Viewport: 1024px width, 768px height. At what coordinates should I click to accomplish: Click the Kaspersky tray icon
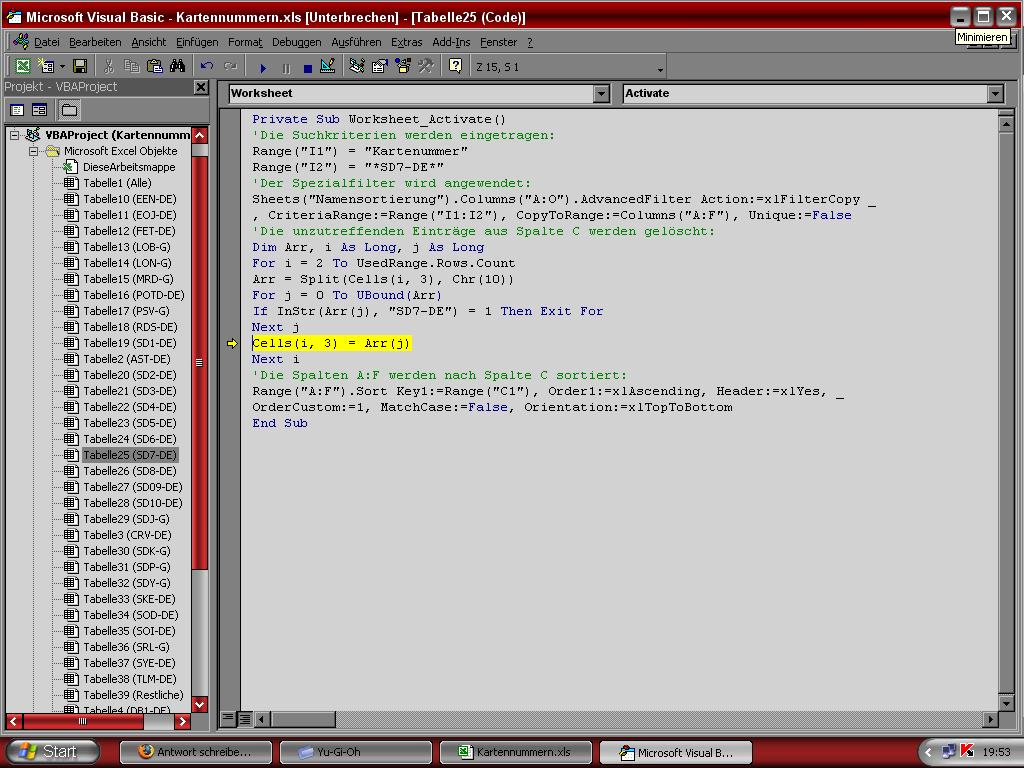[x=967, y=751]
